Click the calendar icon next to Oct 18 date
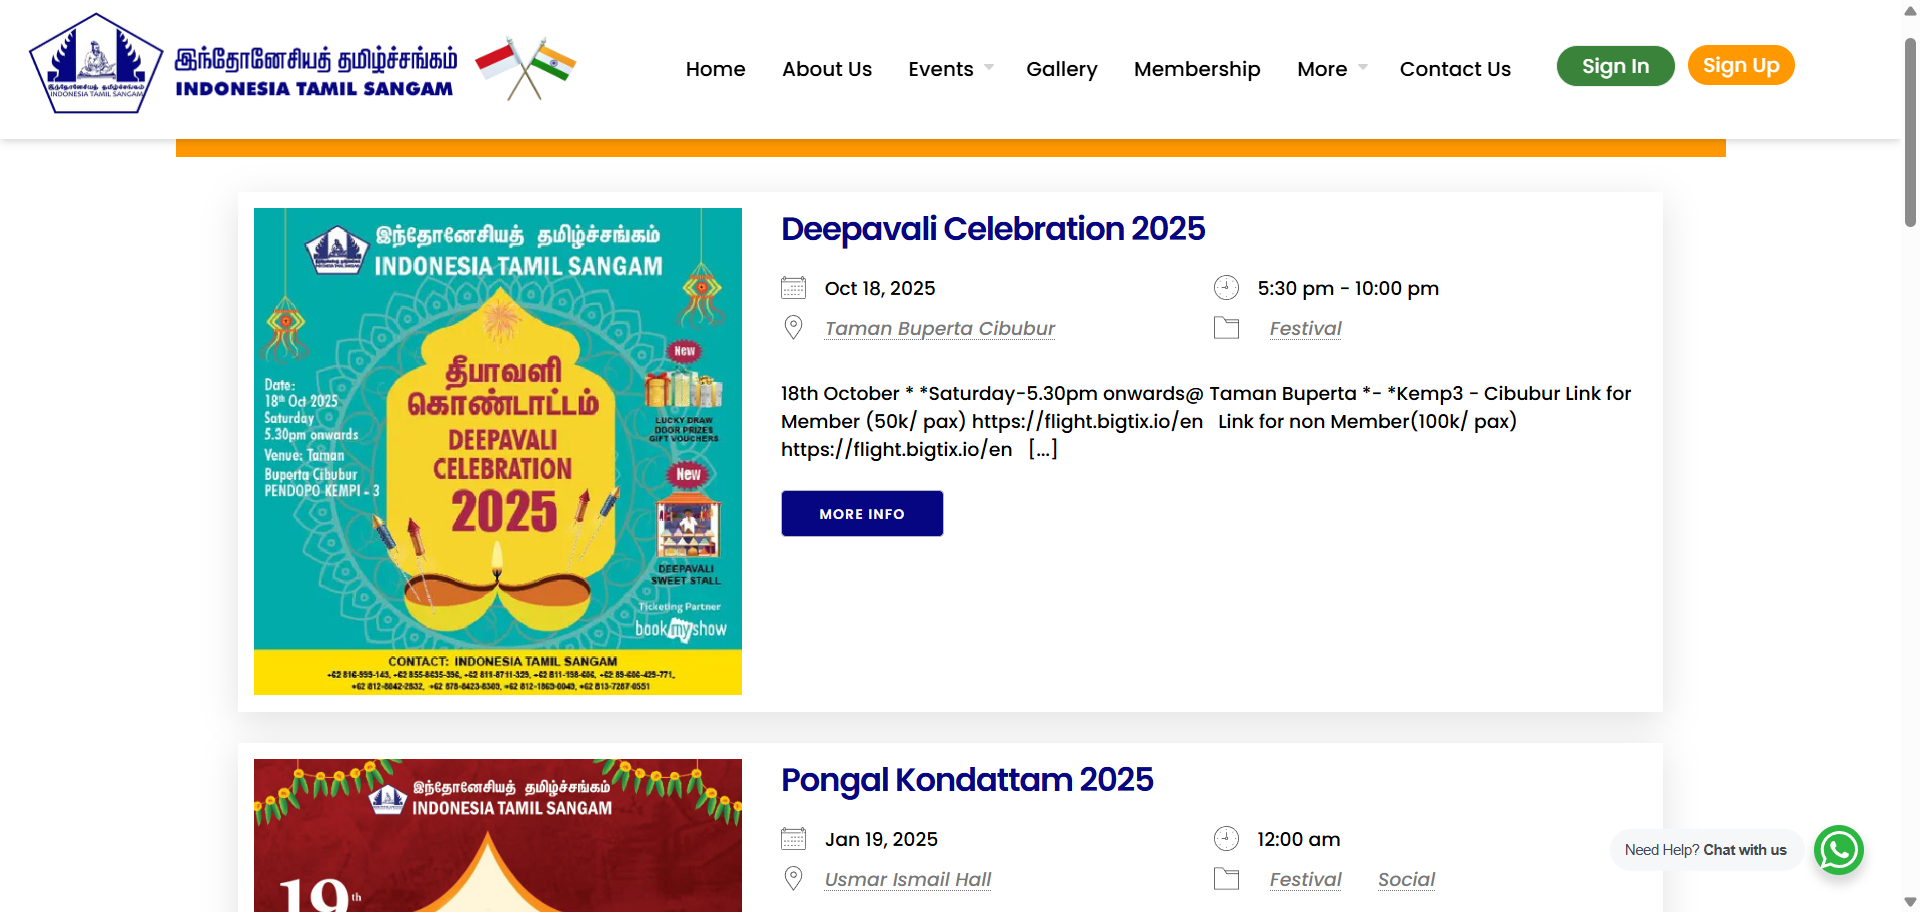This screenshot has height=912, width=1920. [x=793, y=287]
